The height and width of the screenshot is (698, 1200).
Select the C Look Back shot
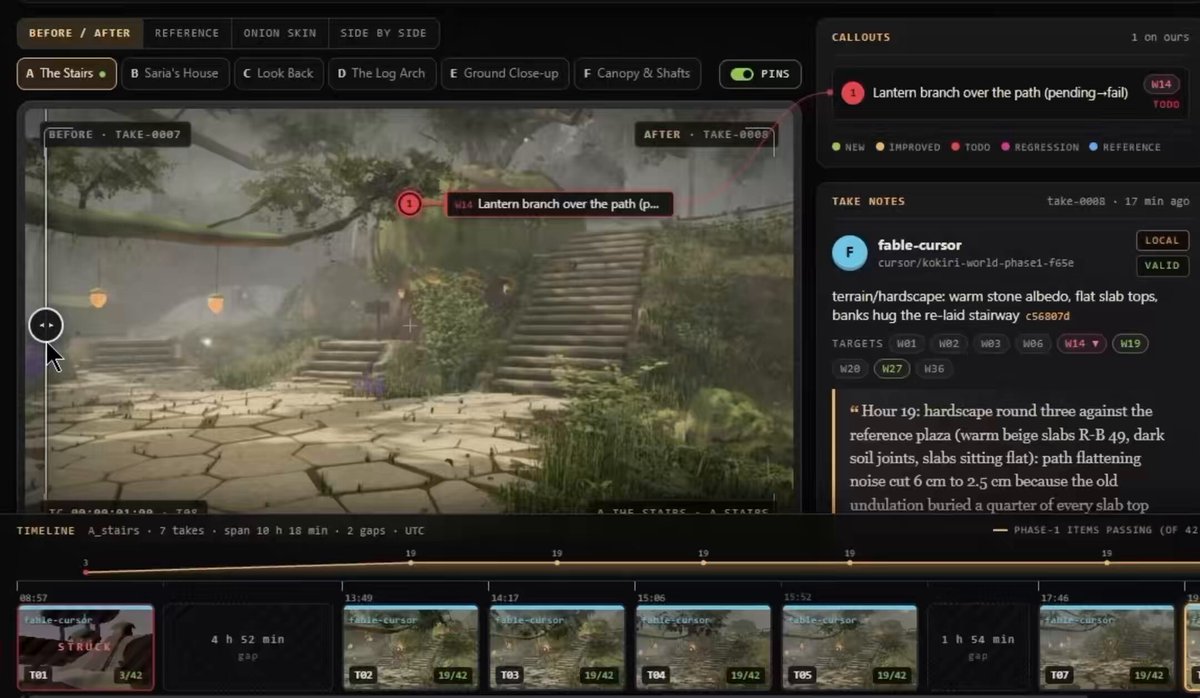coord(278,74)
